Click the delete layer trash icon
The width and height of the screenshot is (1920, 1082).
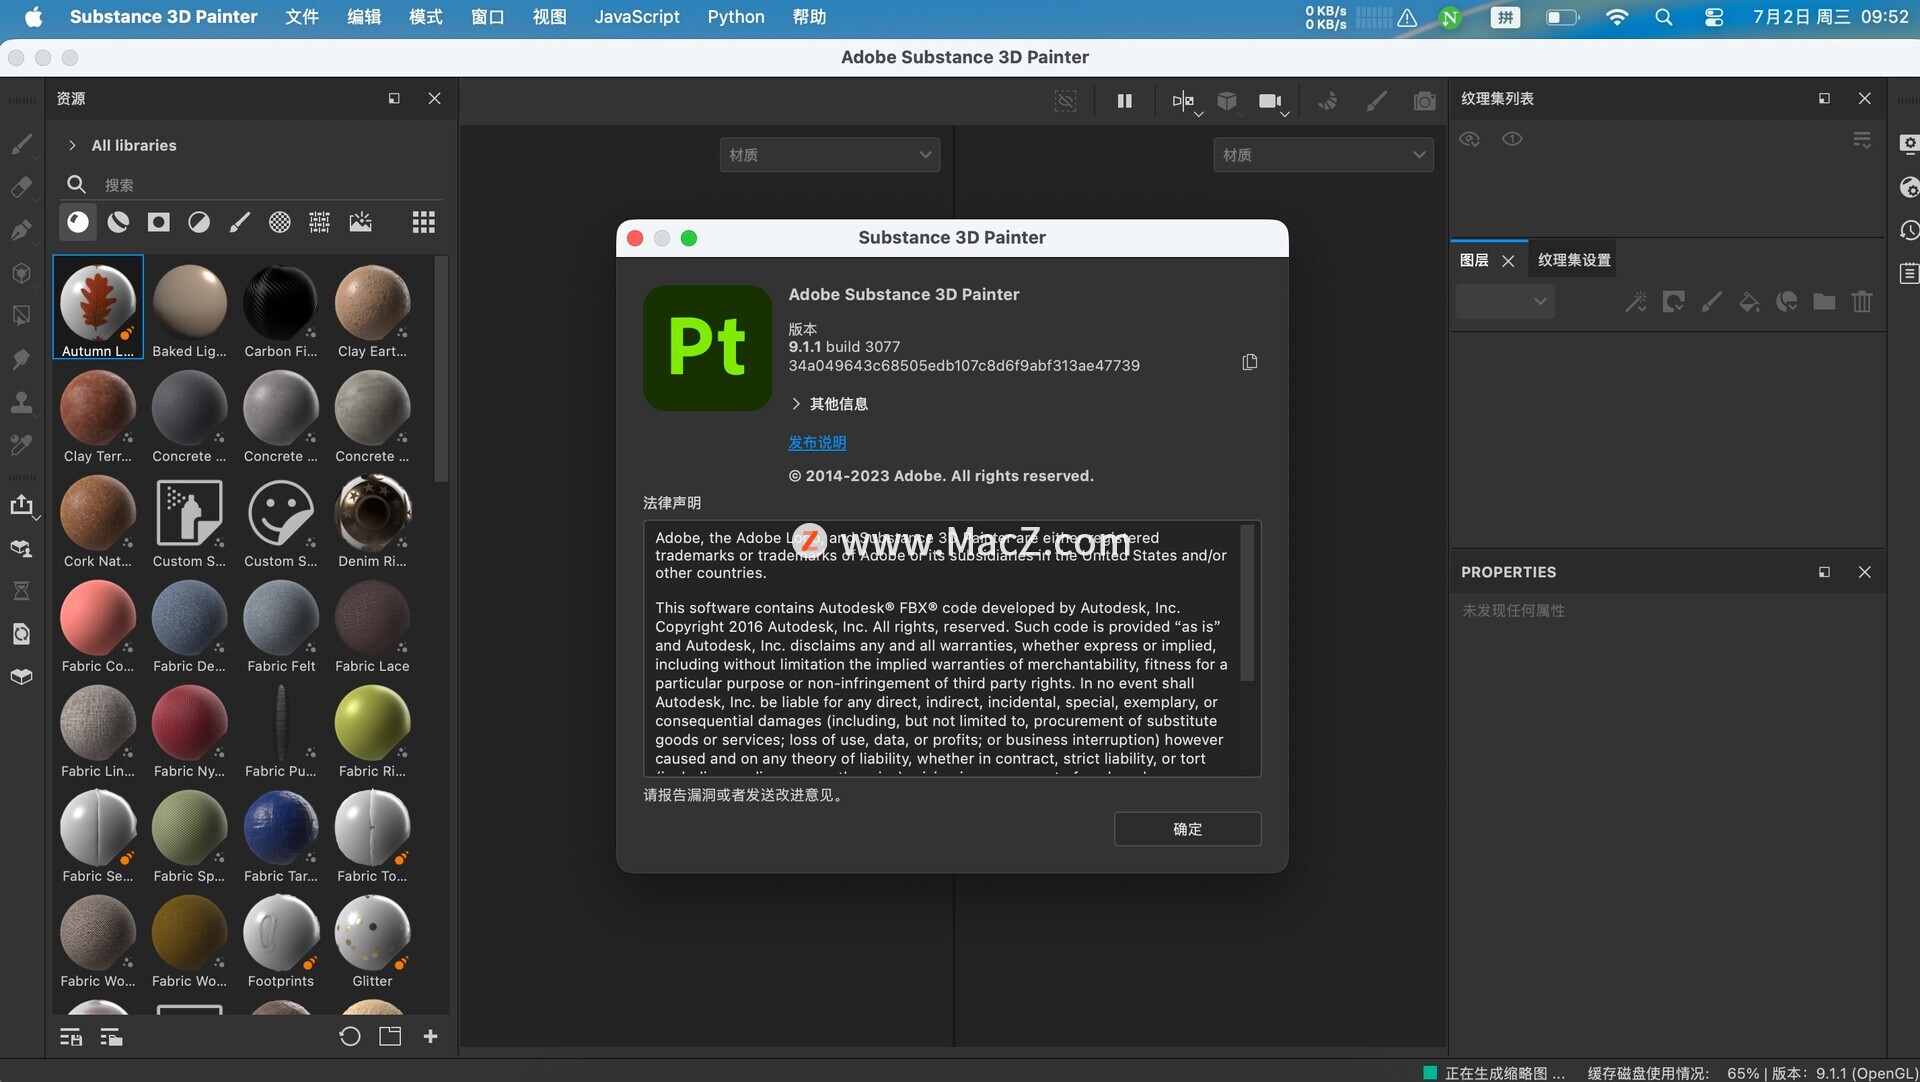coord(1862,301)
